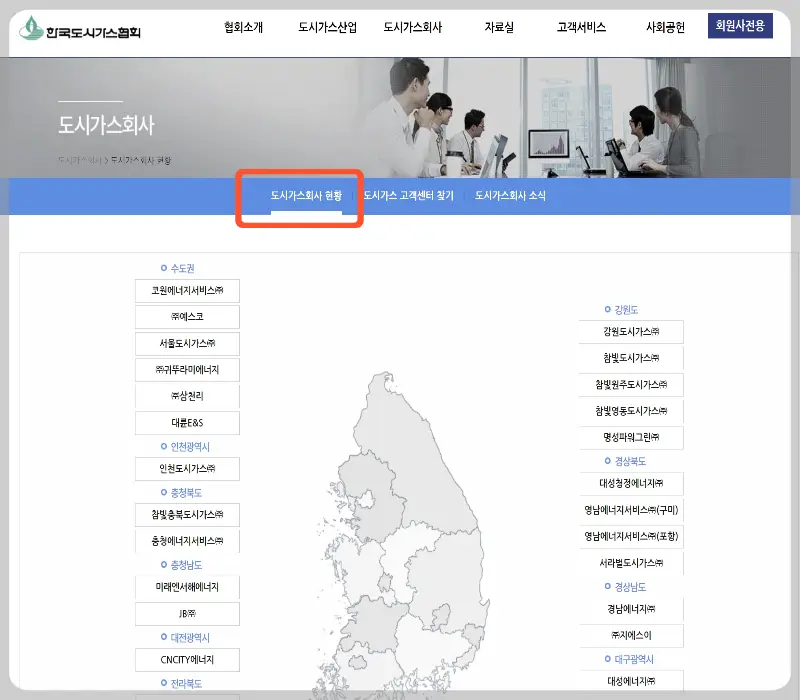
Task: Open CNCITY에너지 company link
Action: coord(187,660)
